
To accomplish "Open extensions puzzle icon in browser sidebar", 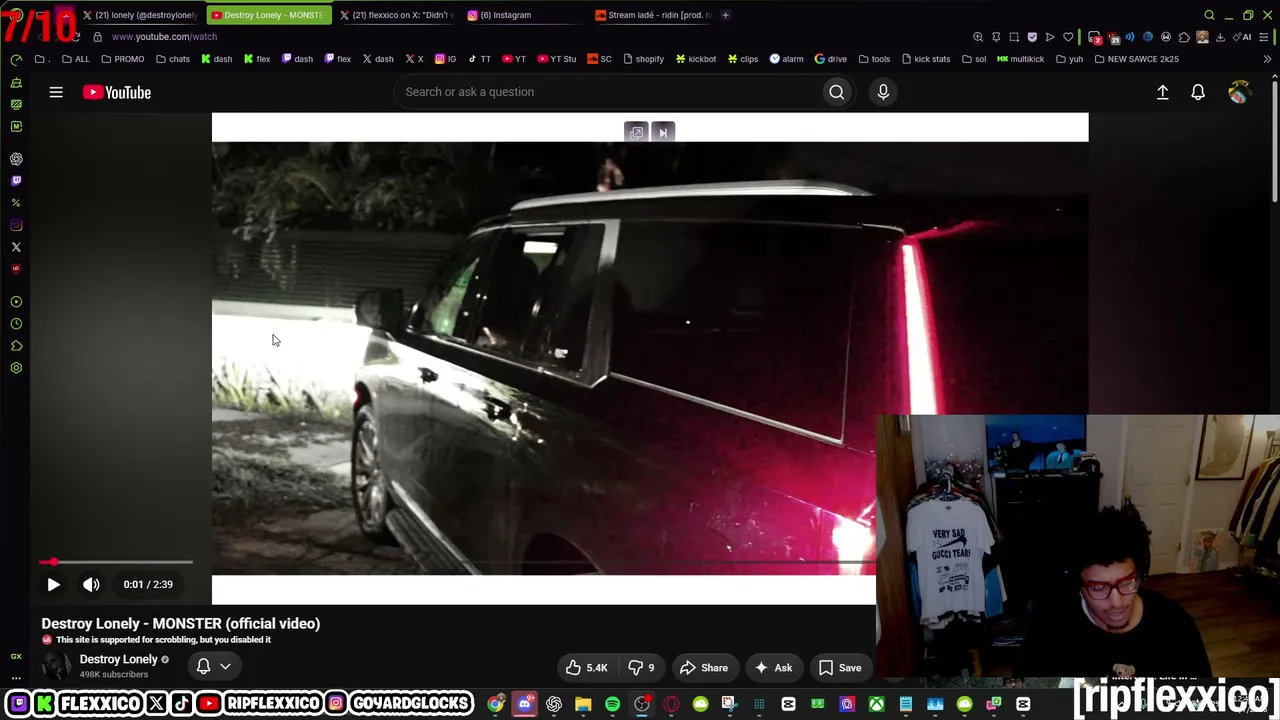I will coord(16,346).
